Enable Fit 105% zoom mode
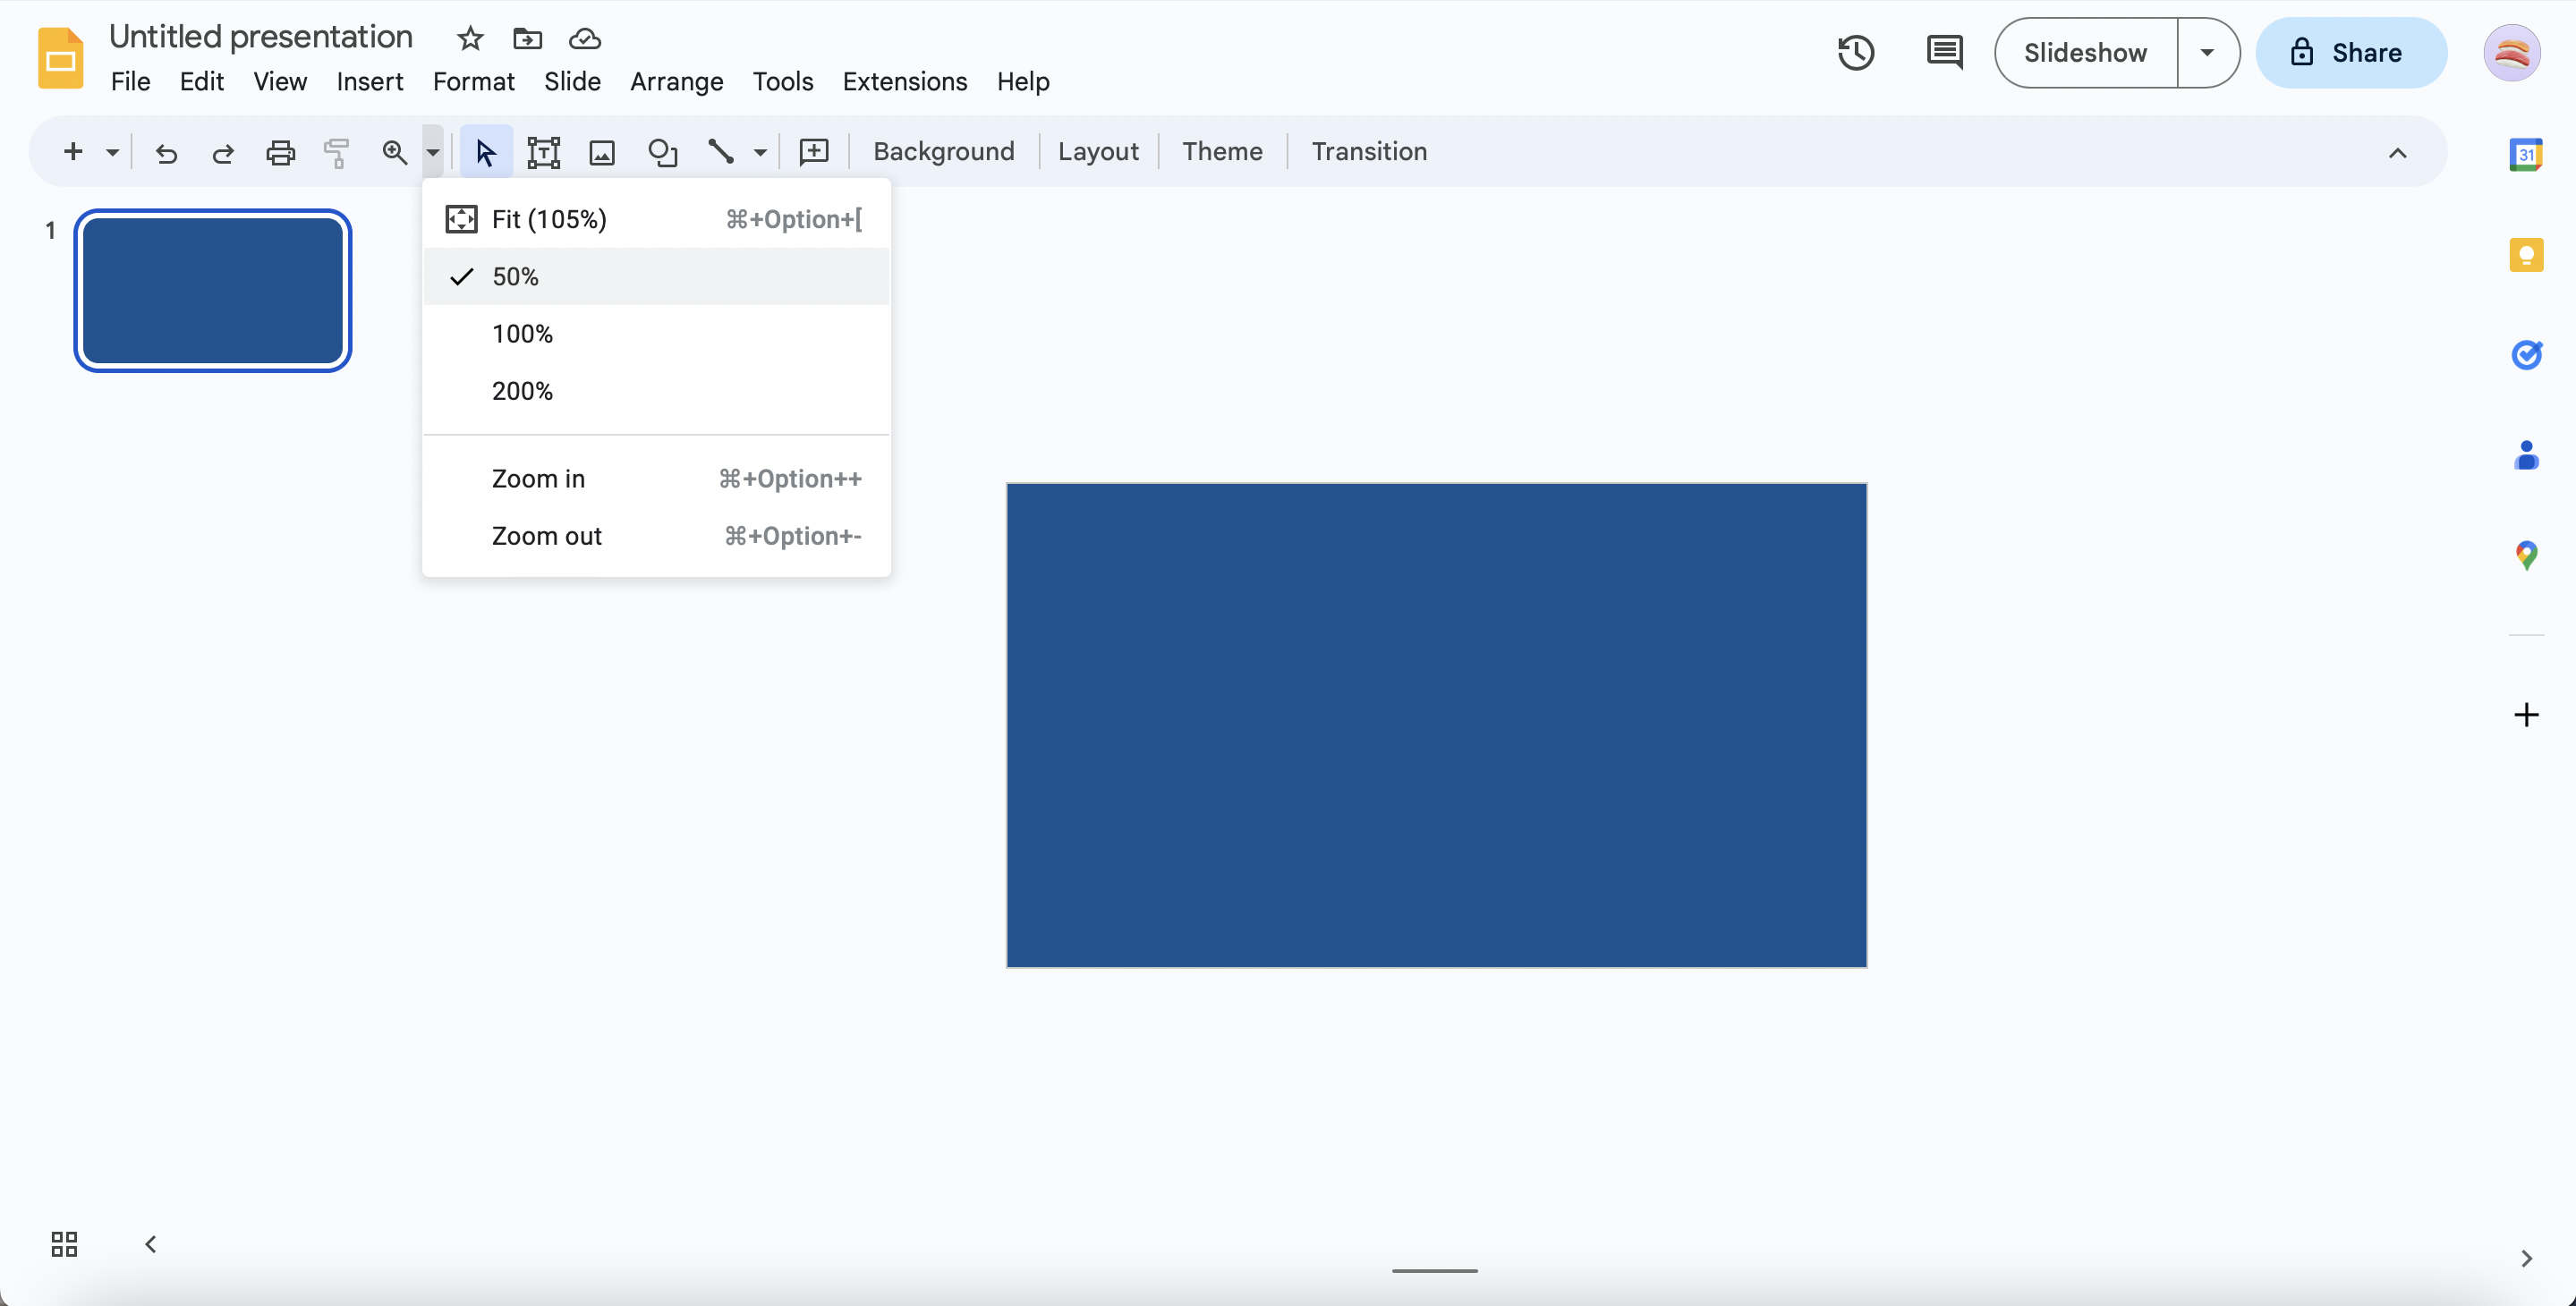This screenshot has height=1306, width=2576. [550, 218]
